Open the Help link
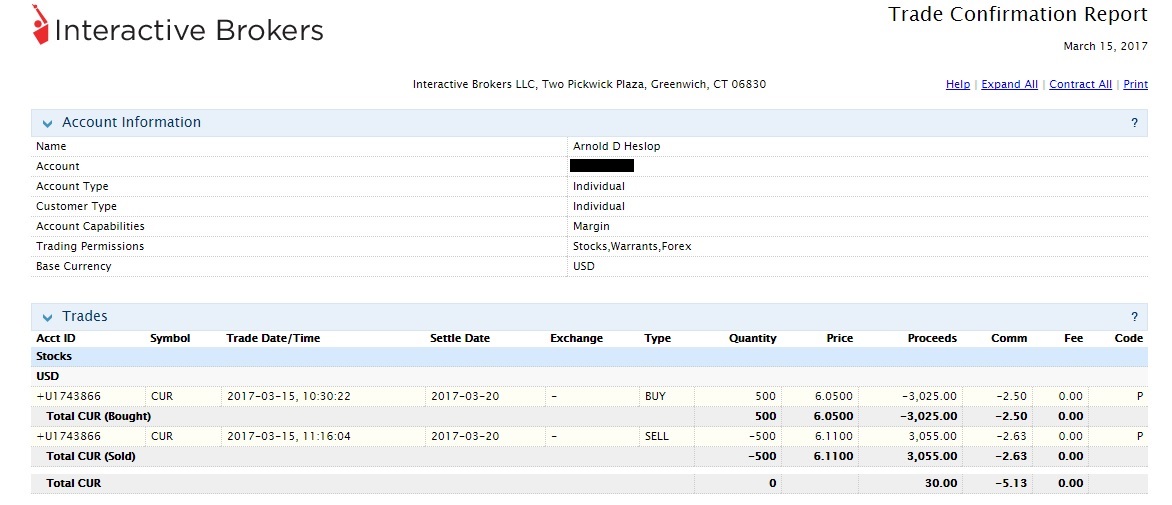 [957, 85]
